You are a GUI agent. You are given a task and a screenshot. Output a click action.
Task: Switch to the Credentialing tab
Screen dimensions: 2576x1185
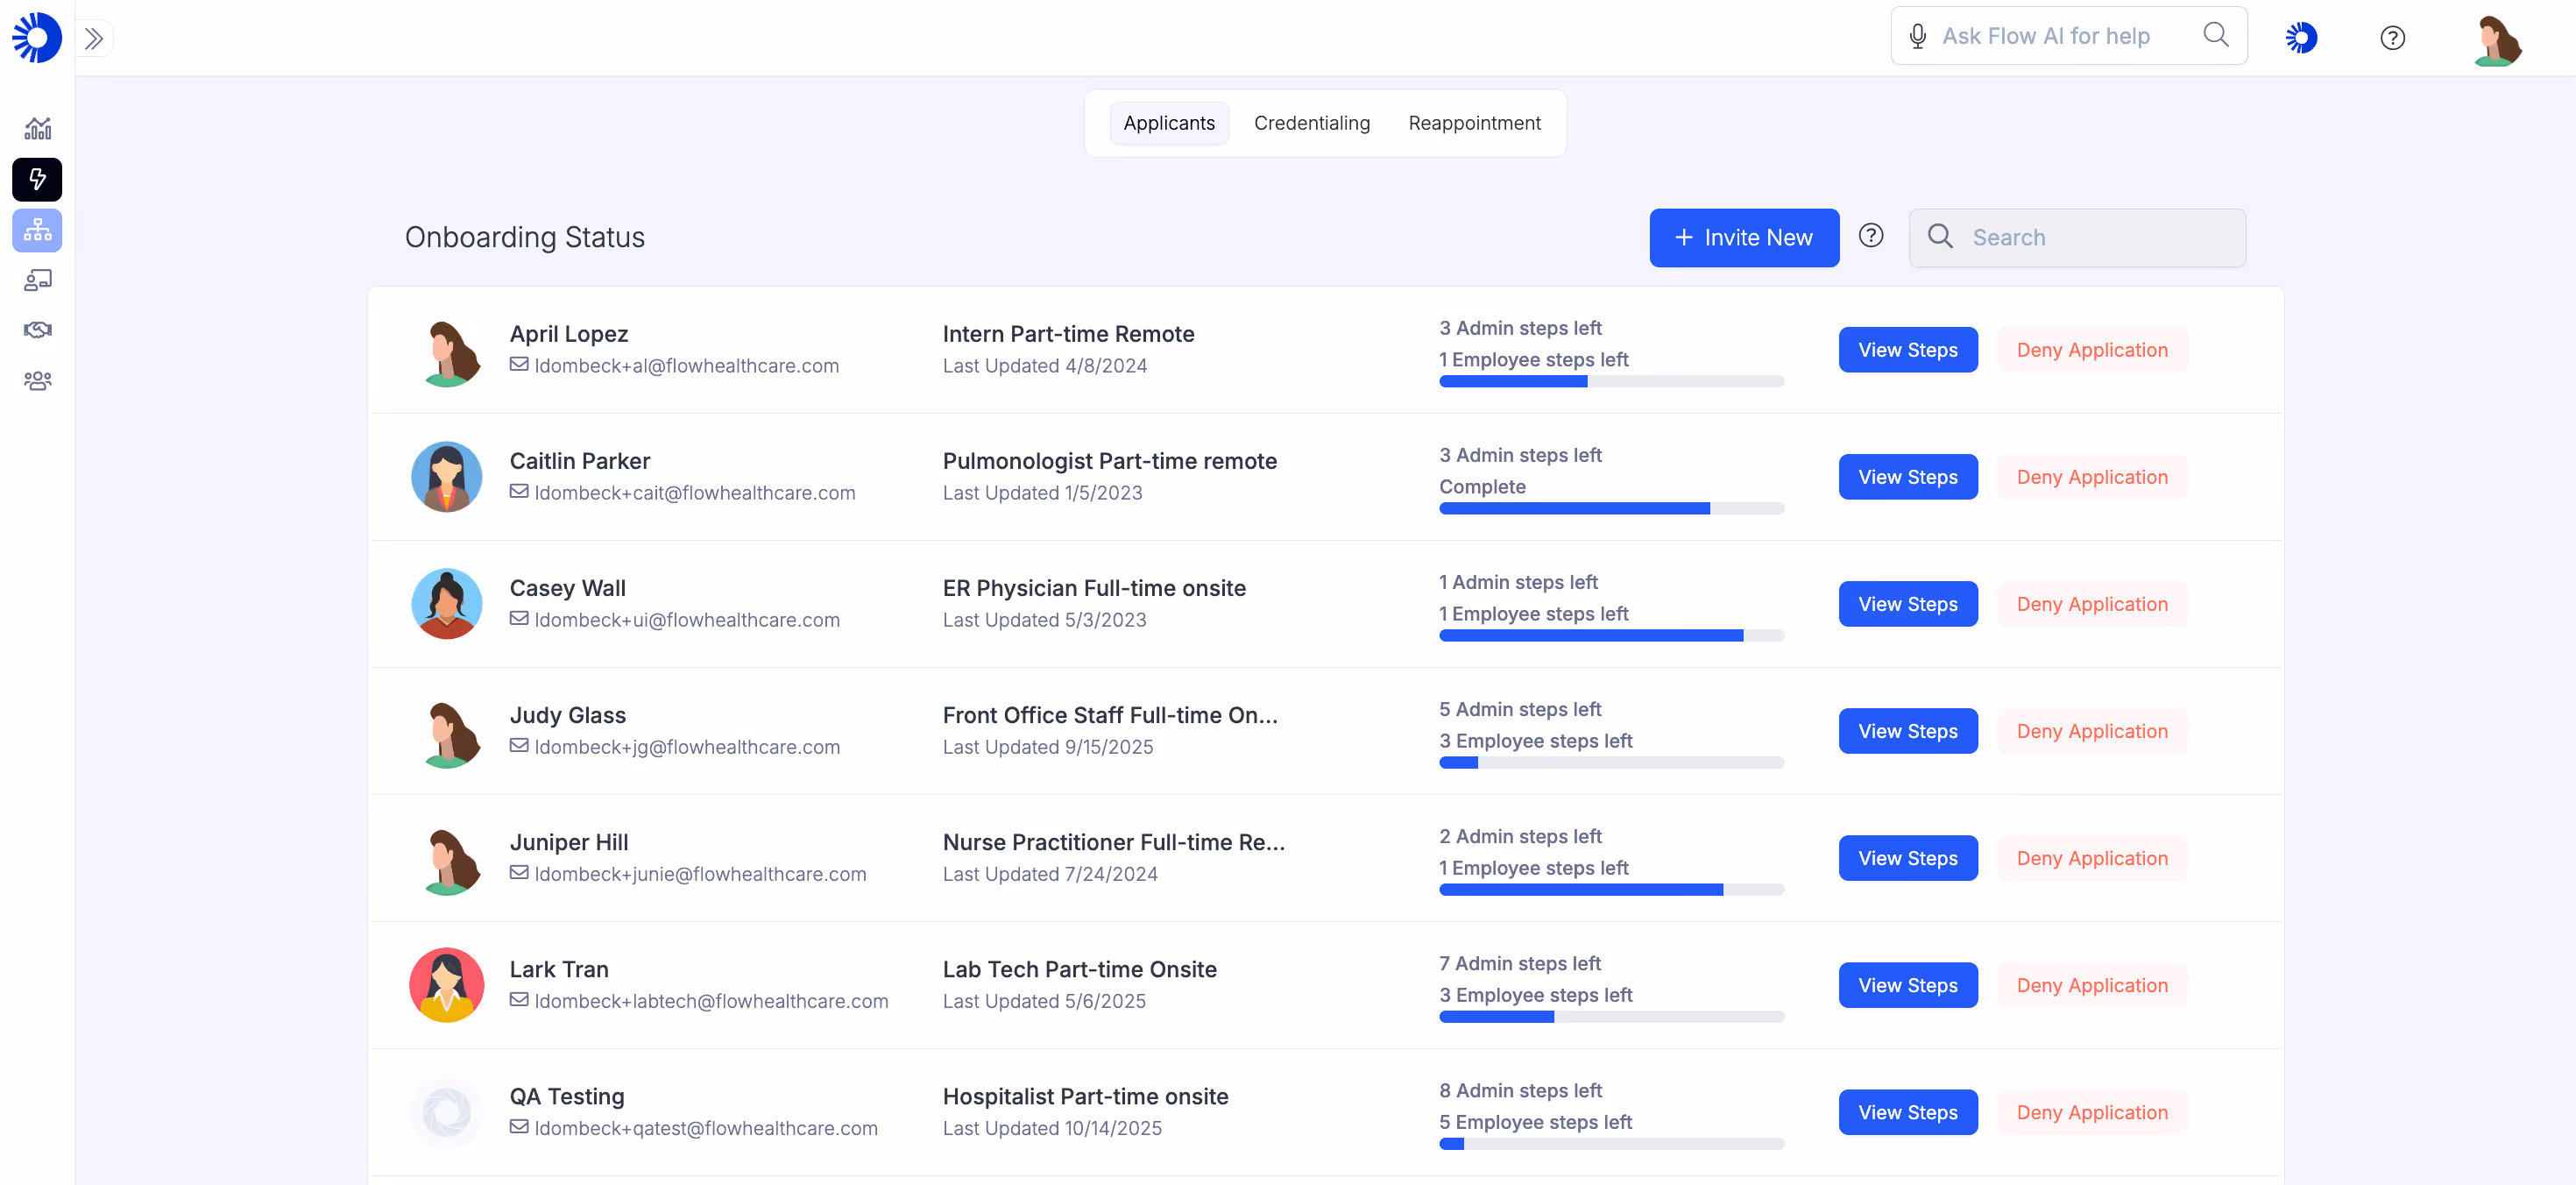(1311, 123)
